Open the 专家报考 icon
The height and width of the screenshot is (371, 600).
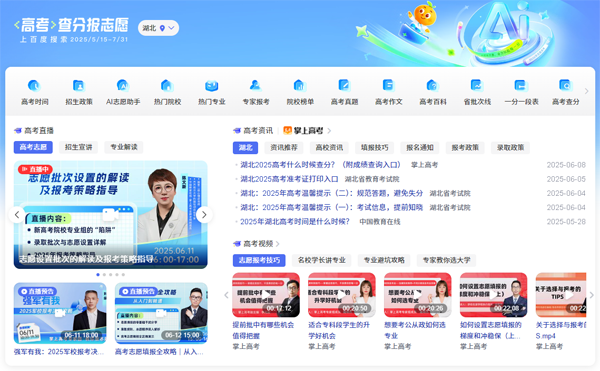256,86
